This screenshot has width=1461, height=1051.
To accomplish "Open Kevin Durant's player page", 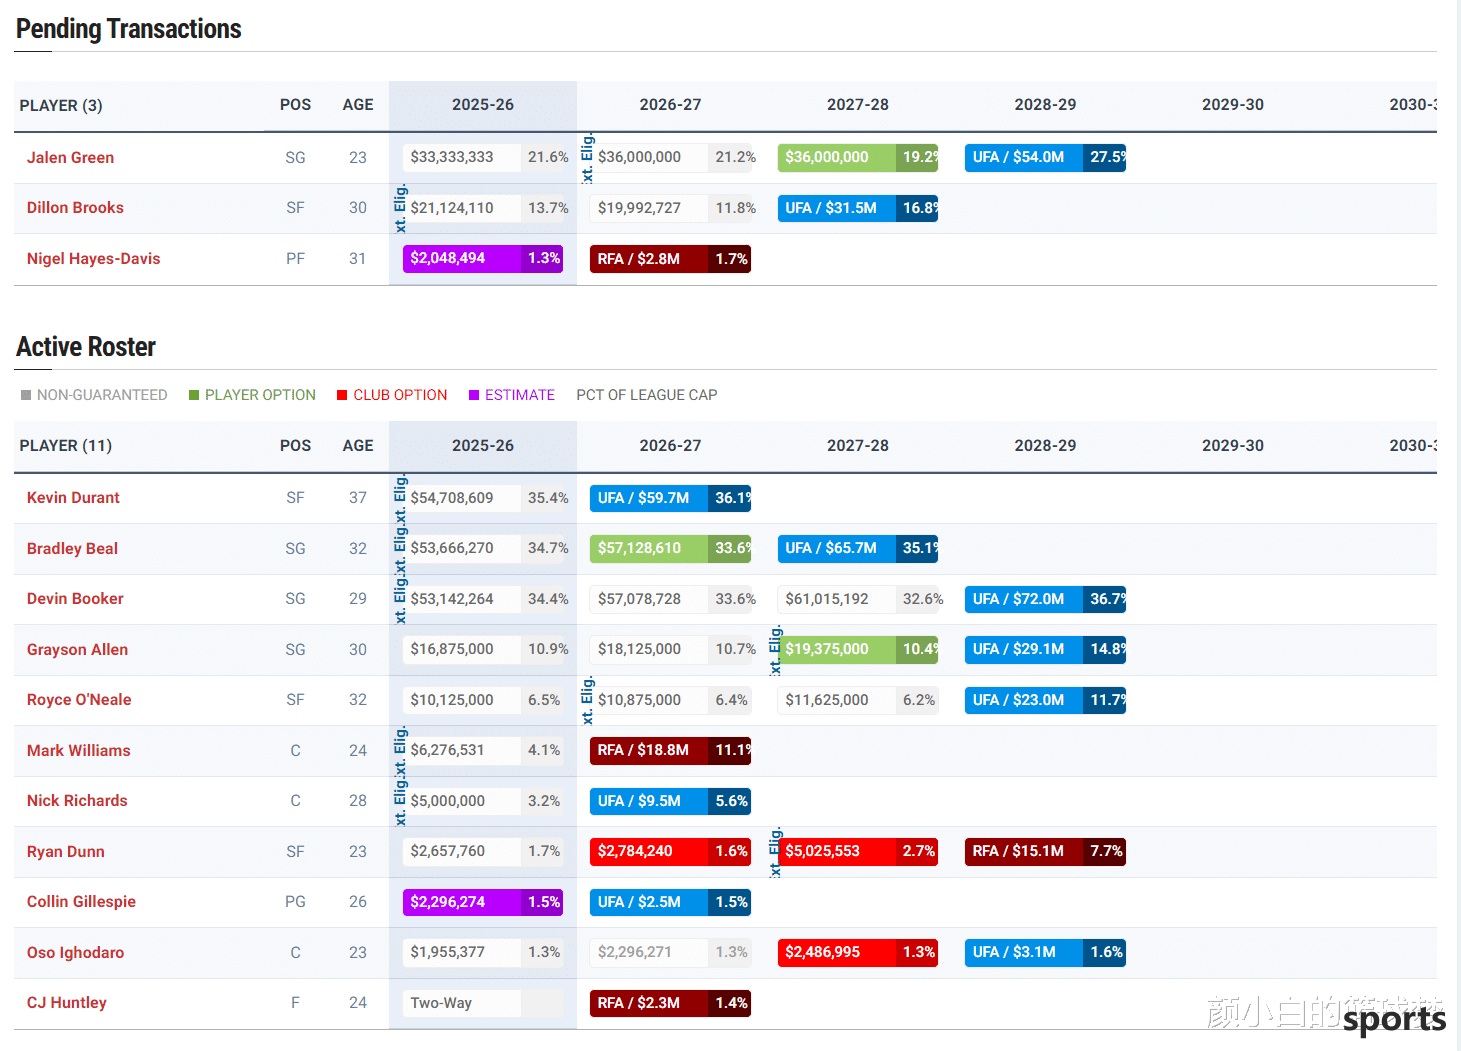I will 73,498.
